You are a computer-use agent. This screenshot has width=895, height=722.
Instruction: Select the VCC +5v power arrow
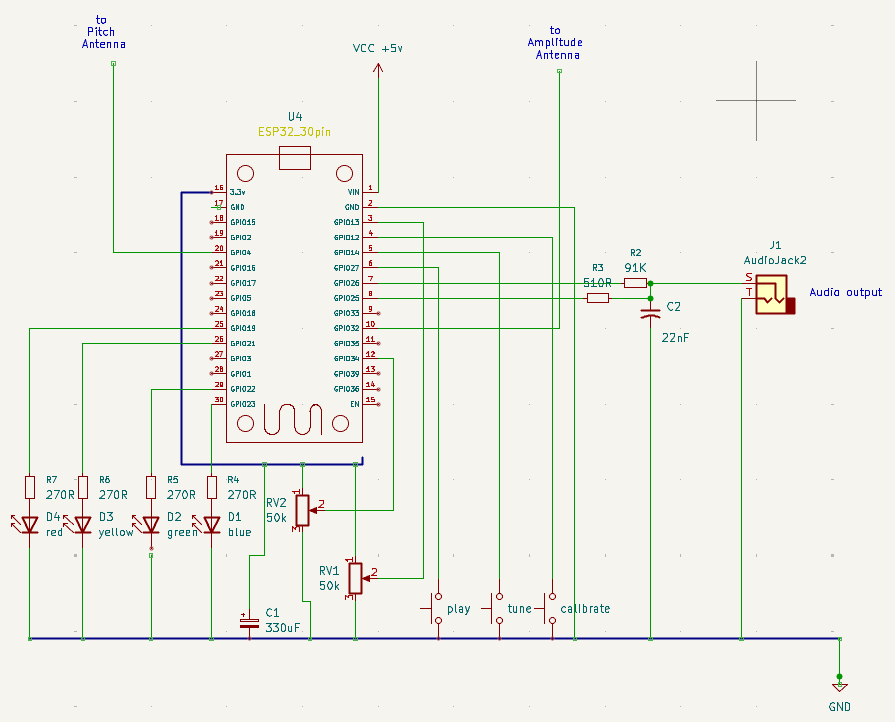[x=378, y=68]
